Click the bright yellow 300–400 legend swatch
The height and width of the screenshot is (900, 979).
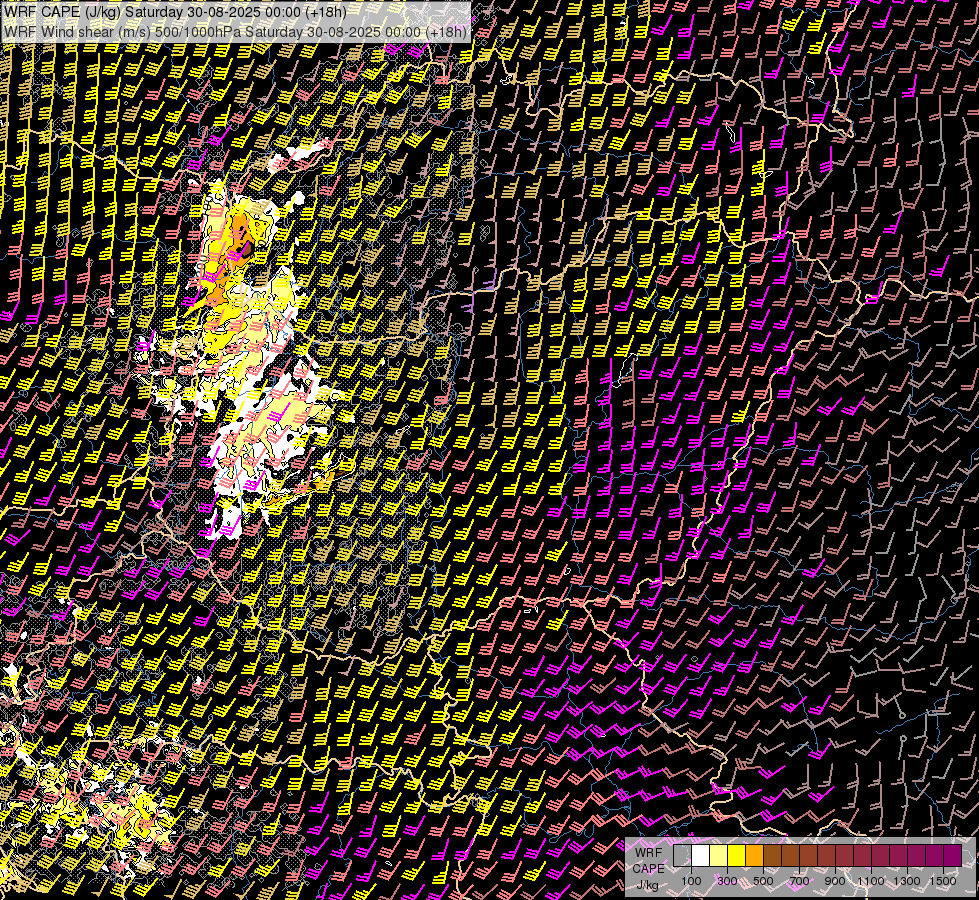(737, 856)
